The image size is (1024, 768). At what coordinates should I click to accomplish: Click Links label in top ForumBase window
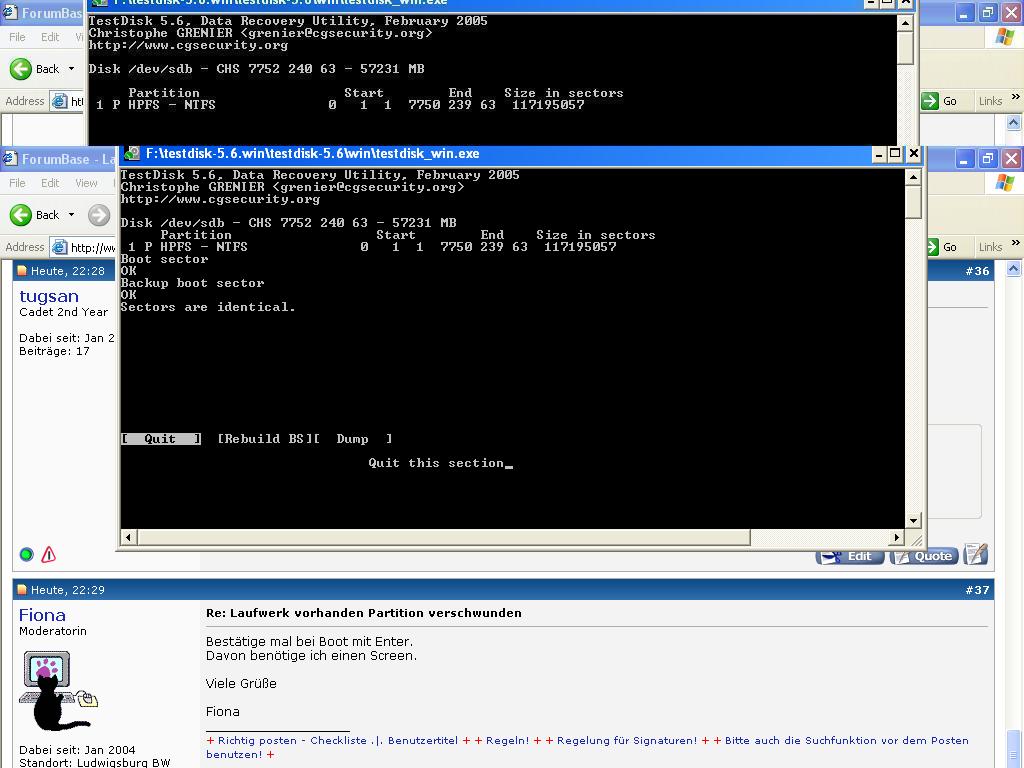[990, 101]
